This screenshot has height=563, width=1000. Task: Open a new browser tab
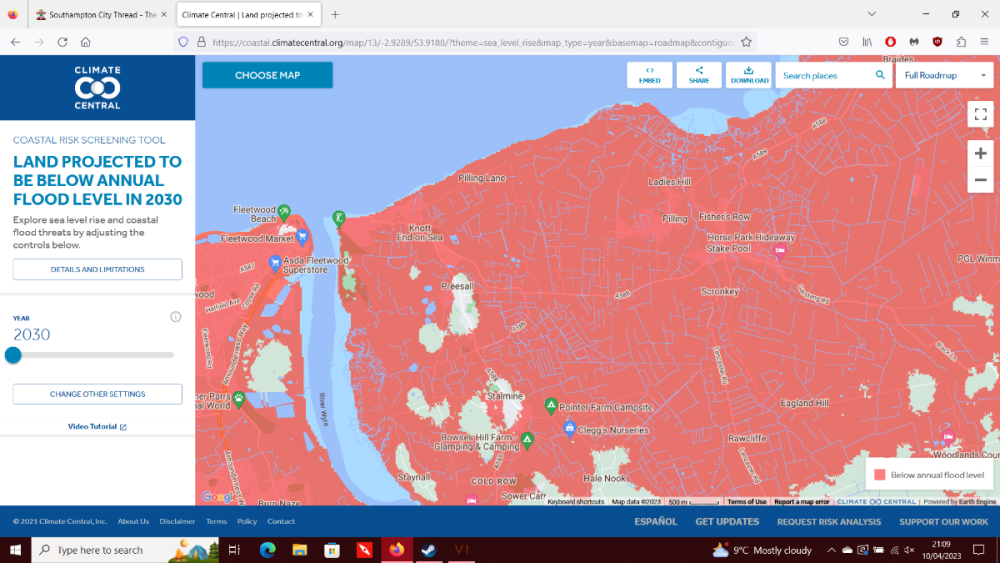[x=335, y=15]
